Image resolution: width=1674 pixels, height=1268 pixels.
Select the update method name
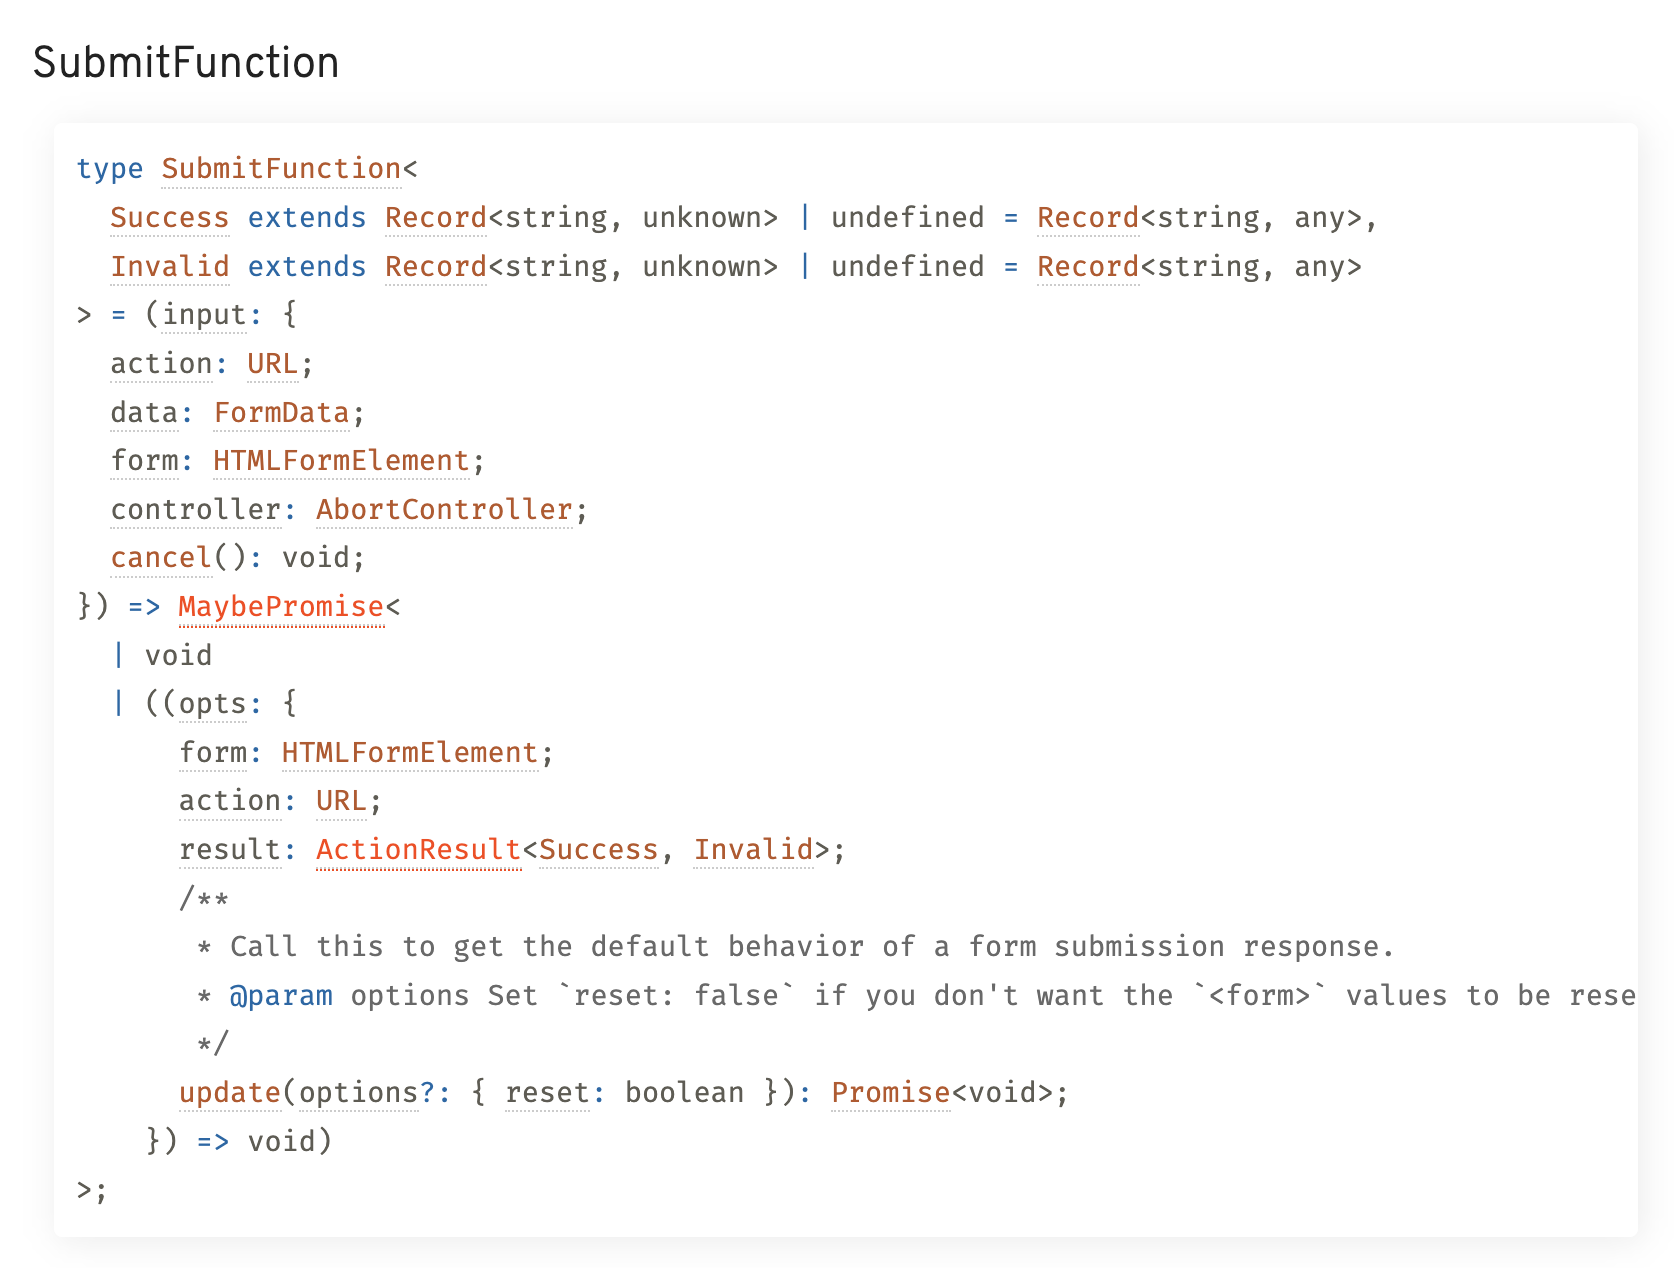click(x=229, y=1093)
